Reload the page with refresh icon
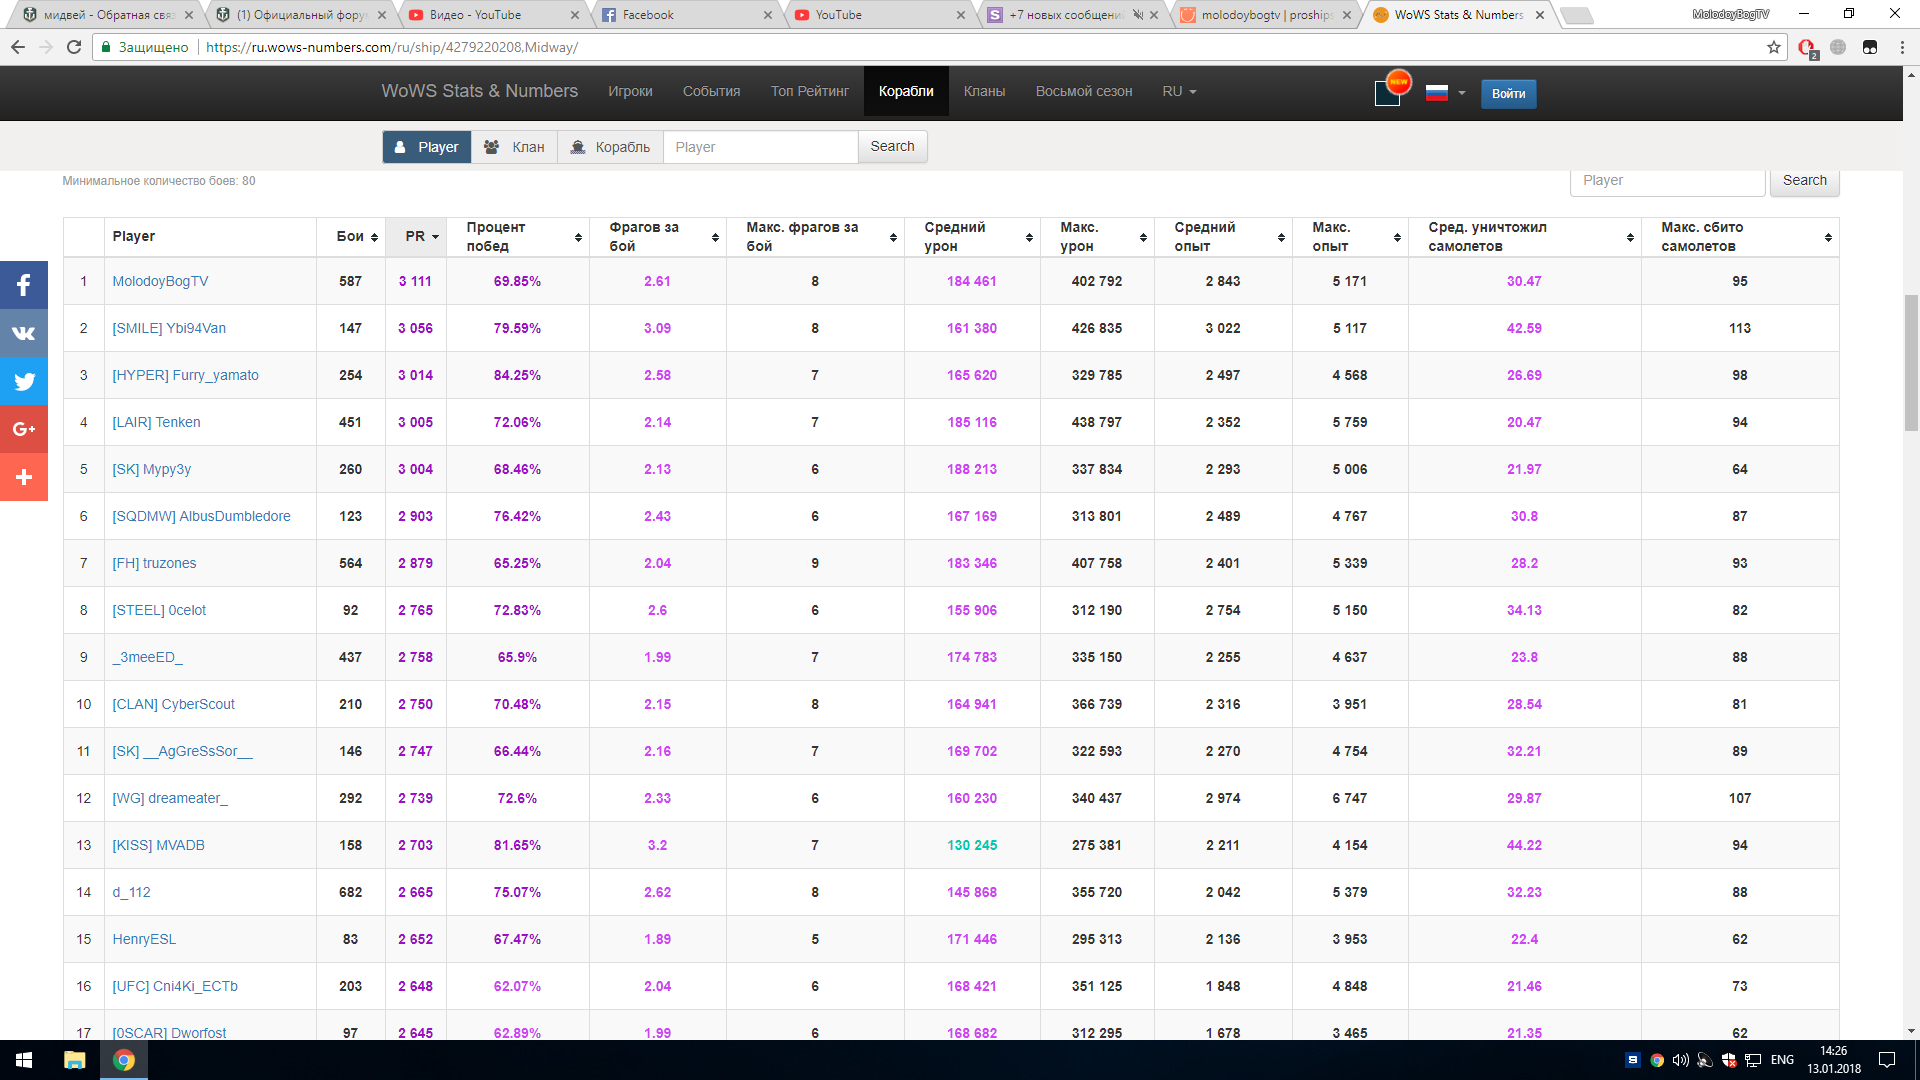The width and height of the screenshot is (1920, 1080). [74, 47]
